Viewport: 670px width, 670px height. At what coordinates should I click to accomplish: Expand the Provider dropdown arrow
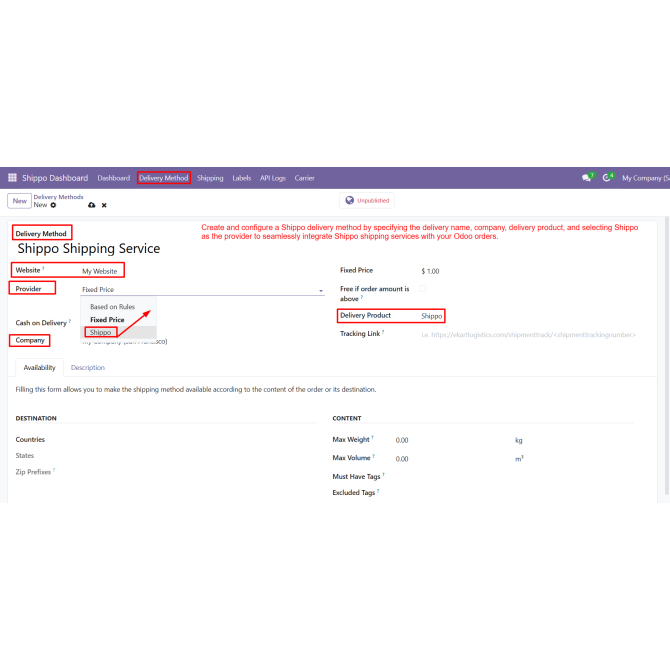[321, 291]
